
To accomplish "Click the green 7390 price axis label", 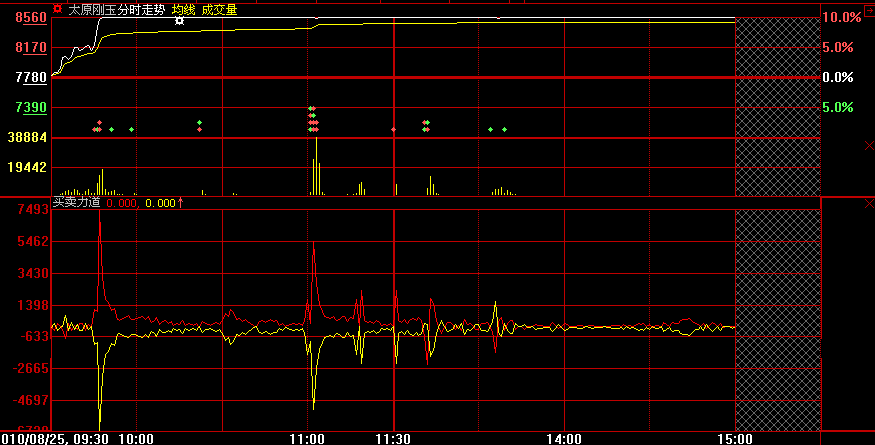I will tap(31, 107).
